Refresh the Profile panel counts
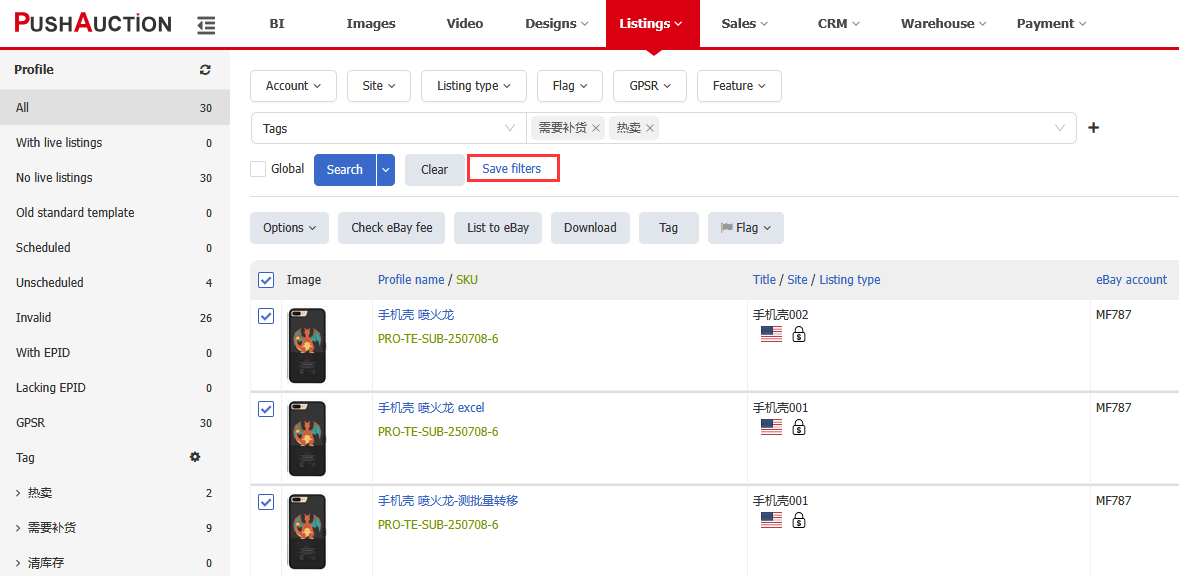The height and width of the screenshot is (576, 1179). [205, 70]
